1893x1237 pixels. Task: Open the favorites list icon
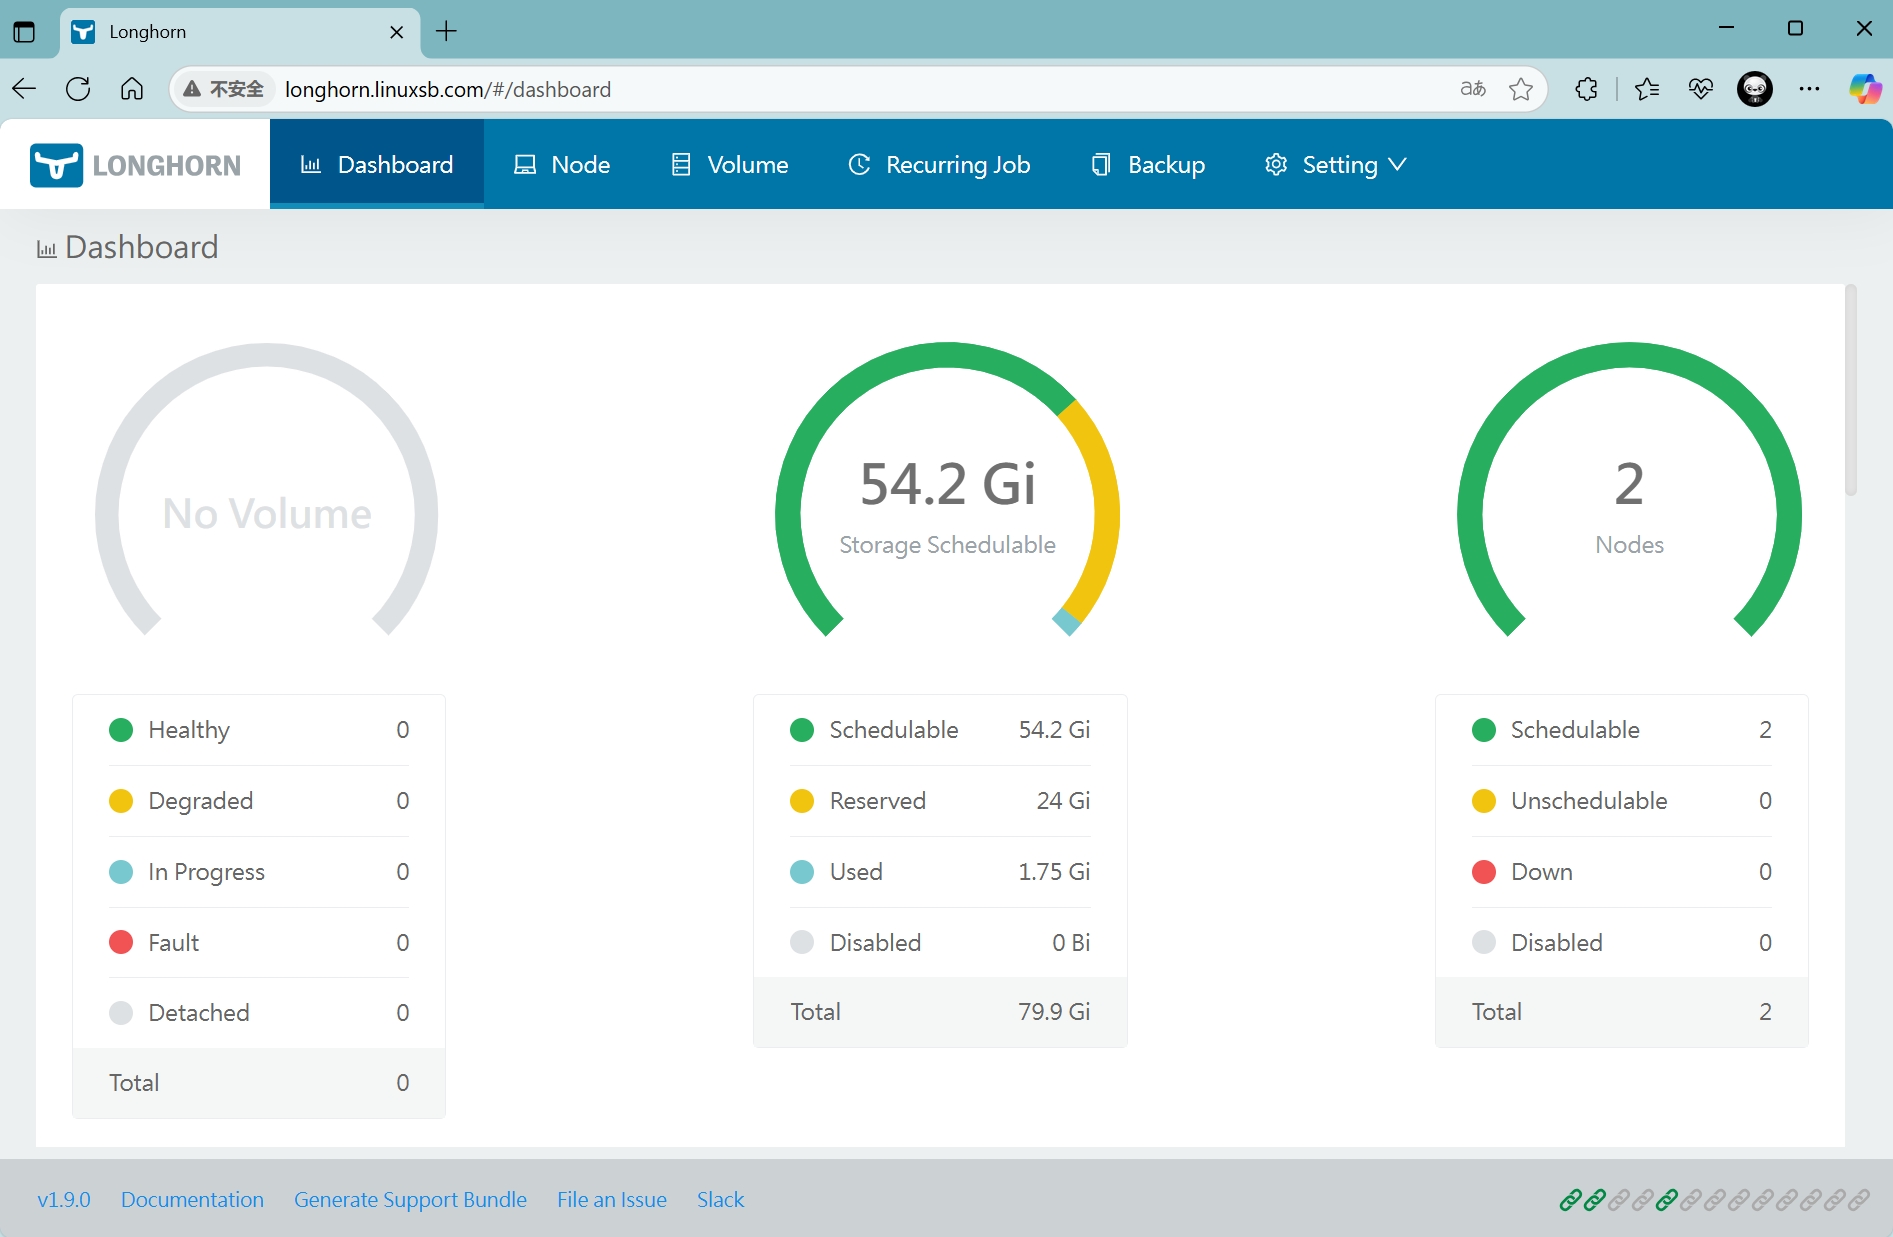tap(1647, 89)
